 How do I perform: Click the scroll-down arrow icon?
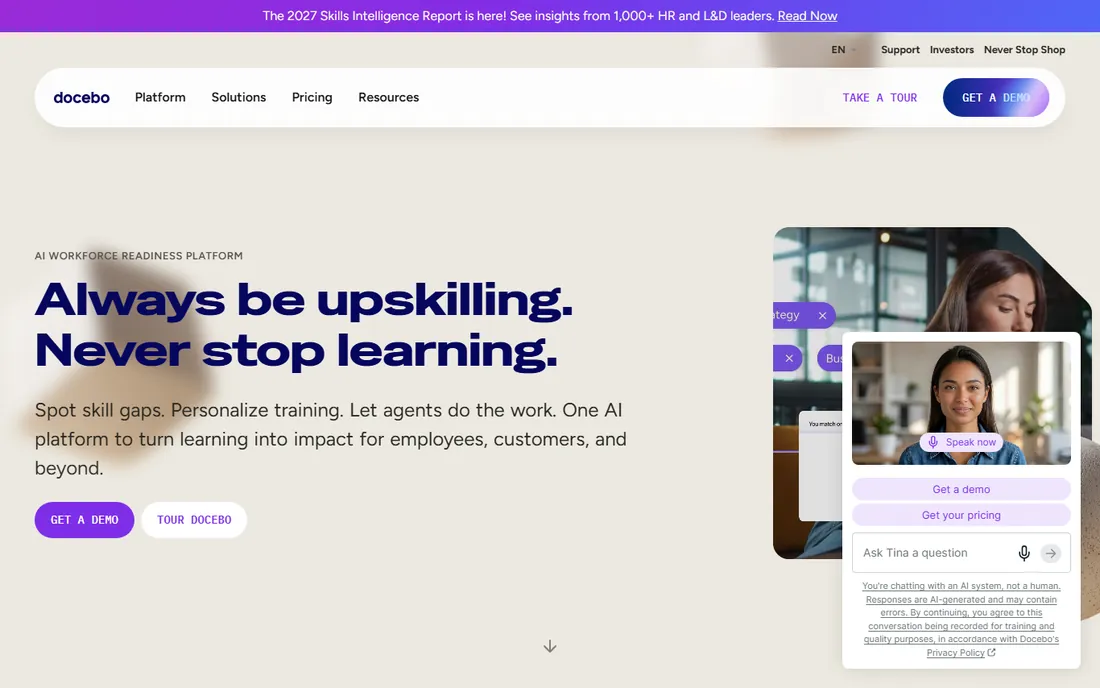coord(550,646)
